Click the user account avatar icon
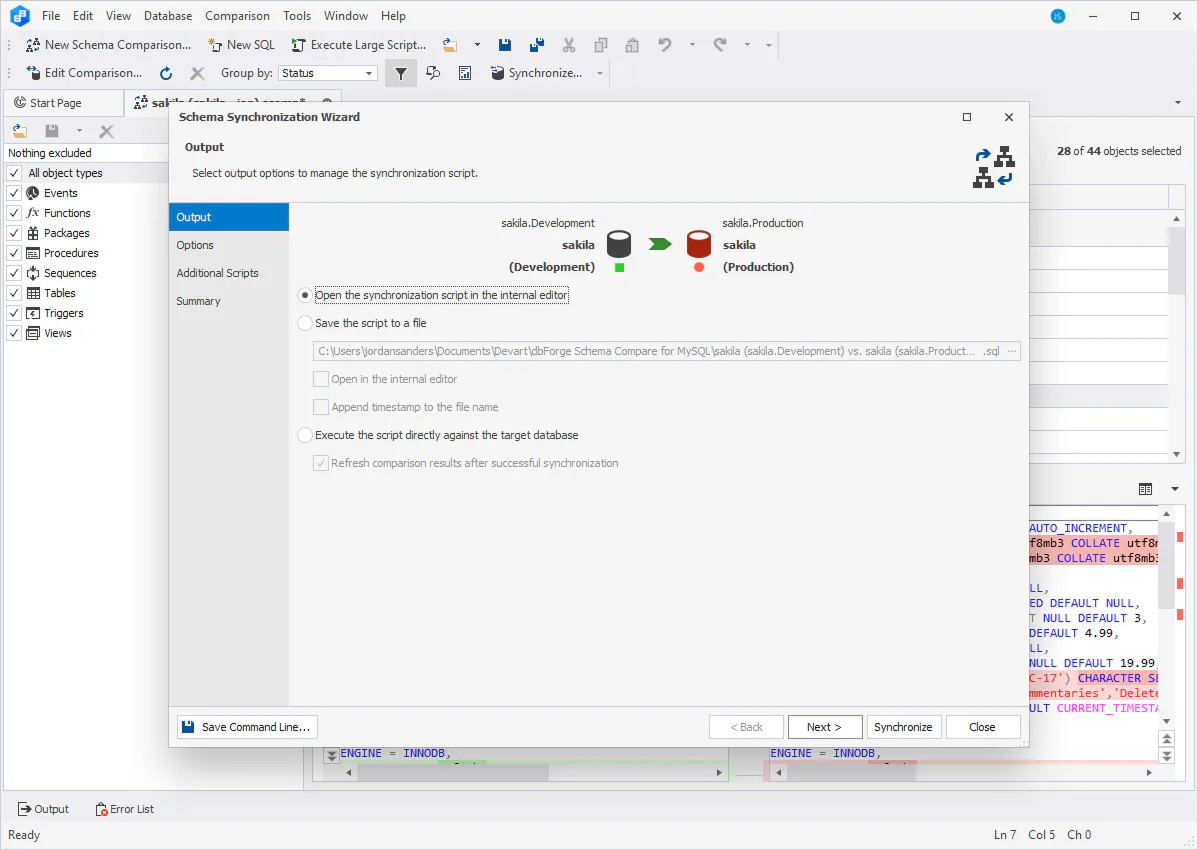This screenshot has height=850, width=1198. (x=1058, y=16)
